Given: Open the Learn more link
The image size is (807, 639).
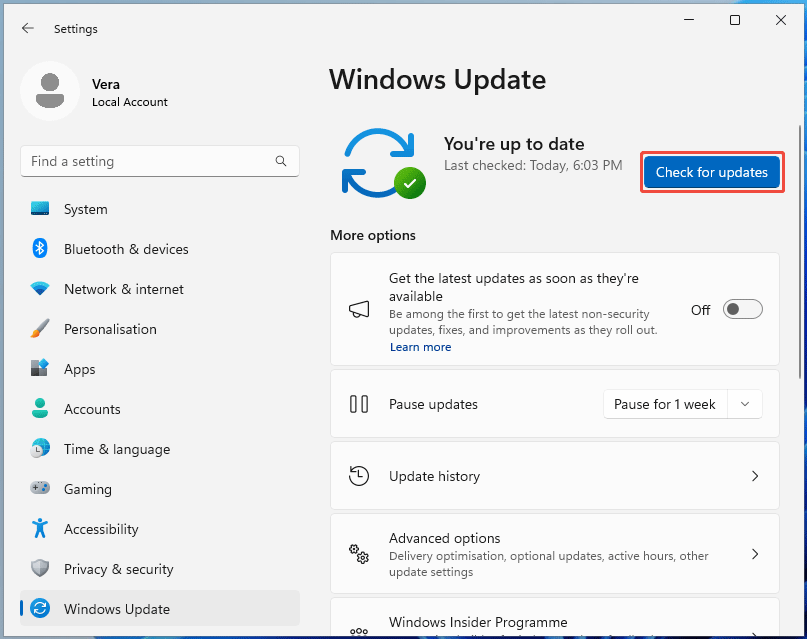Looking at the screenshot, I should coord(420,347).
